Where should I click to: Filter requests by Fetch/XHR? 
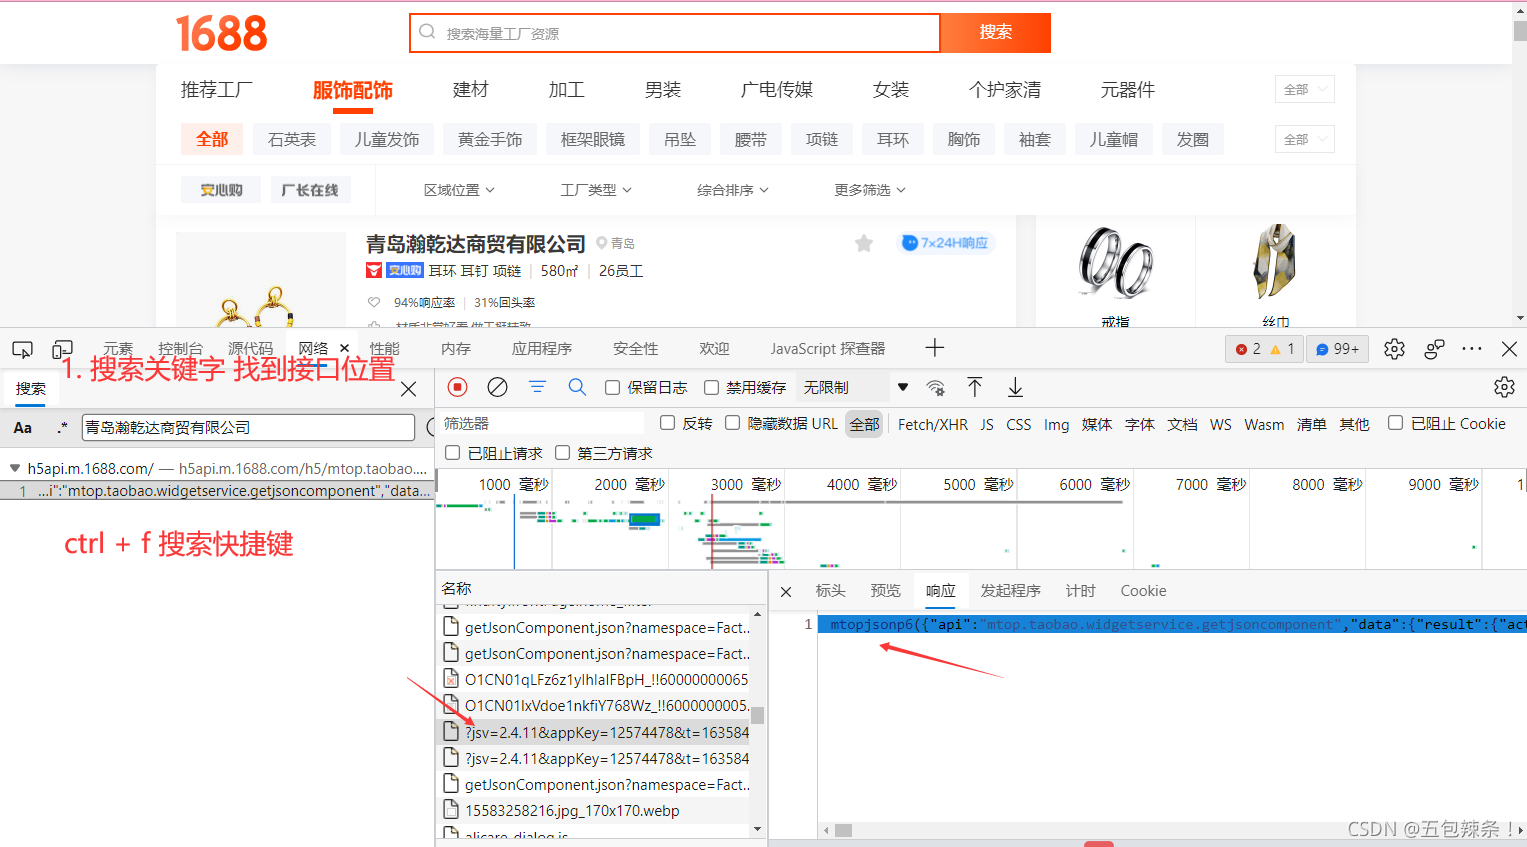pyautogui.click(x=933, y=424)
